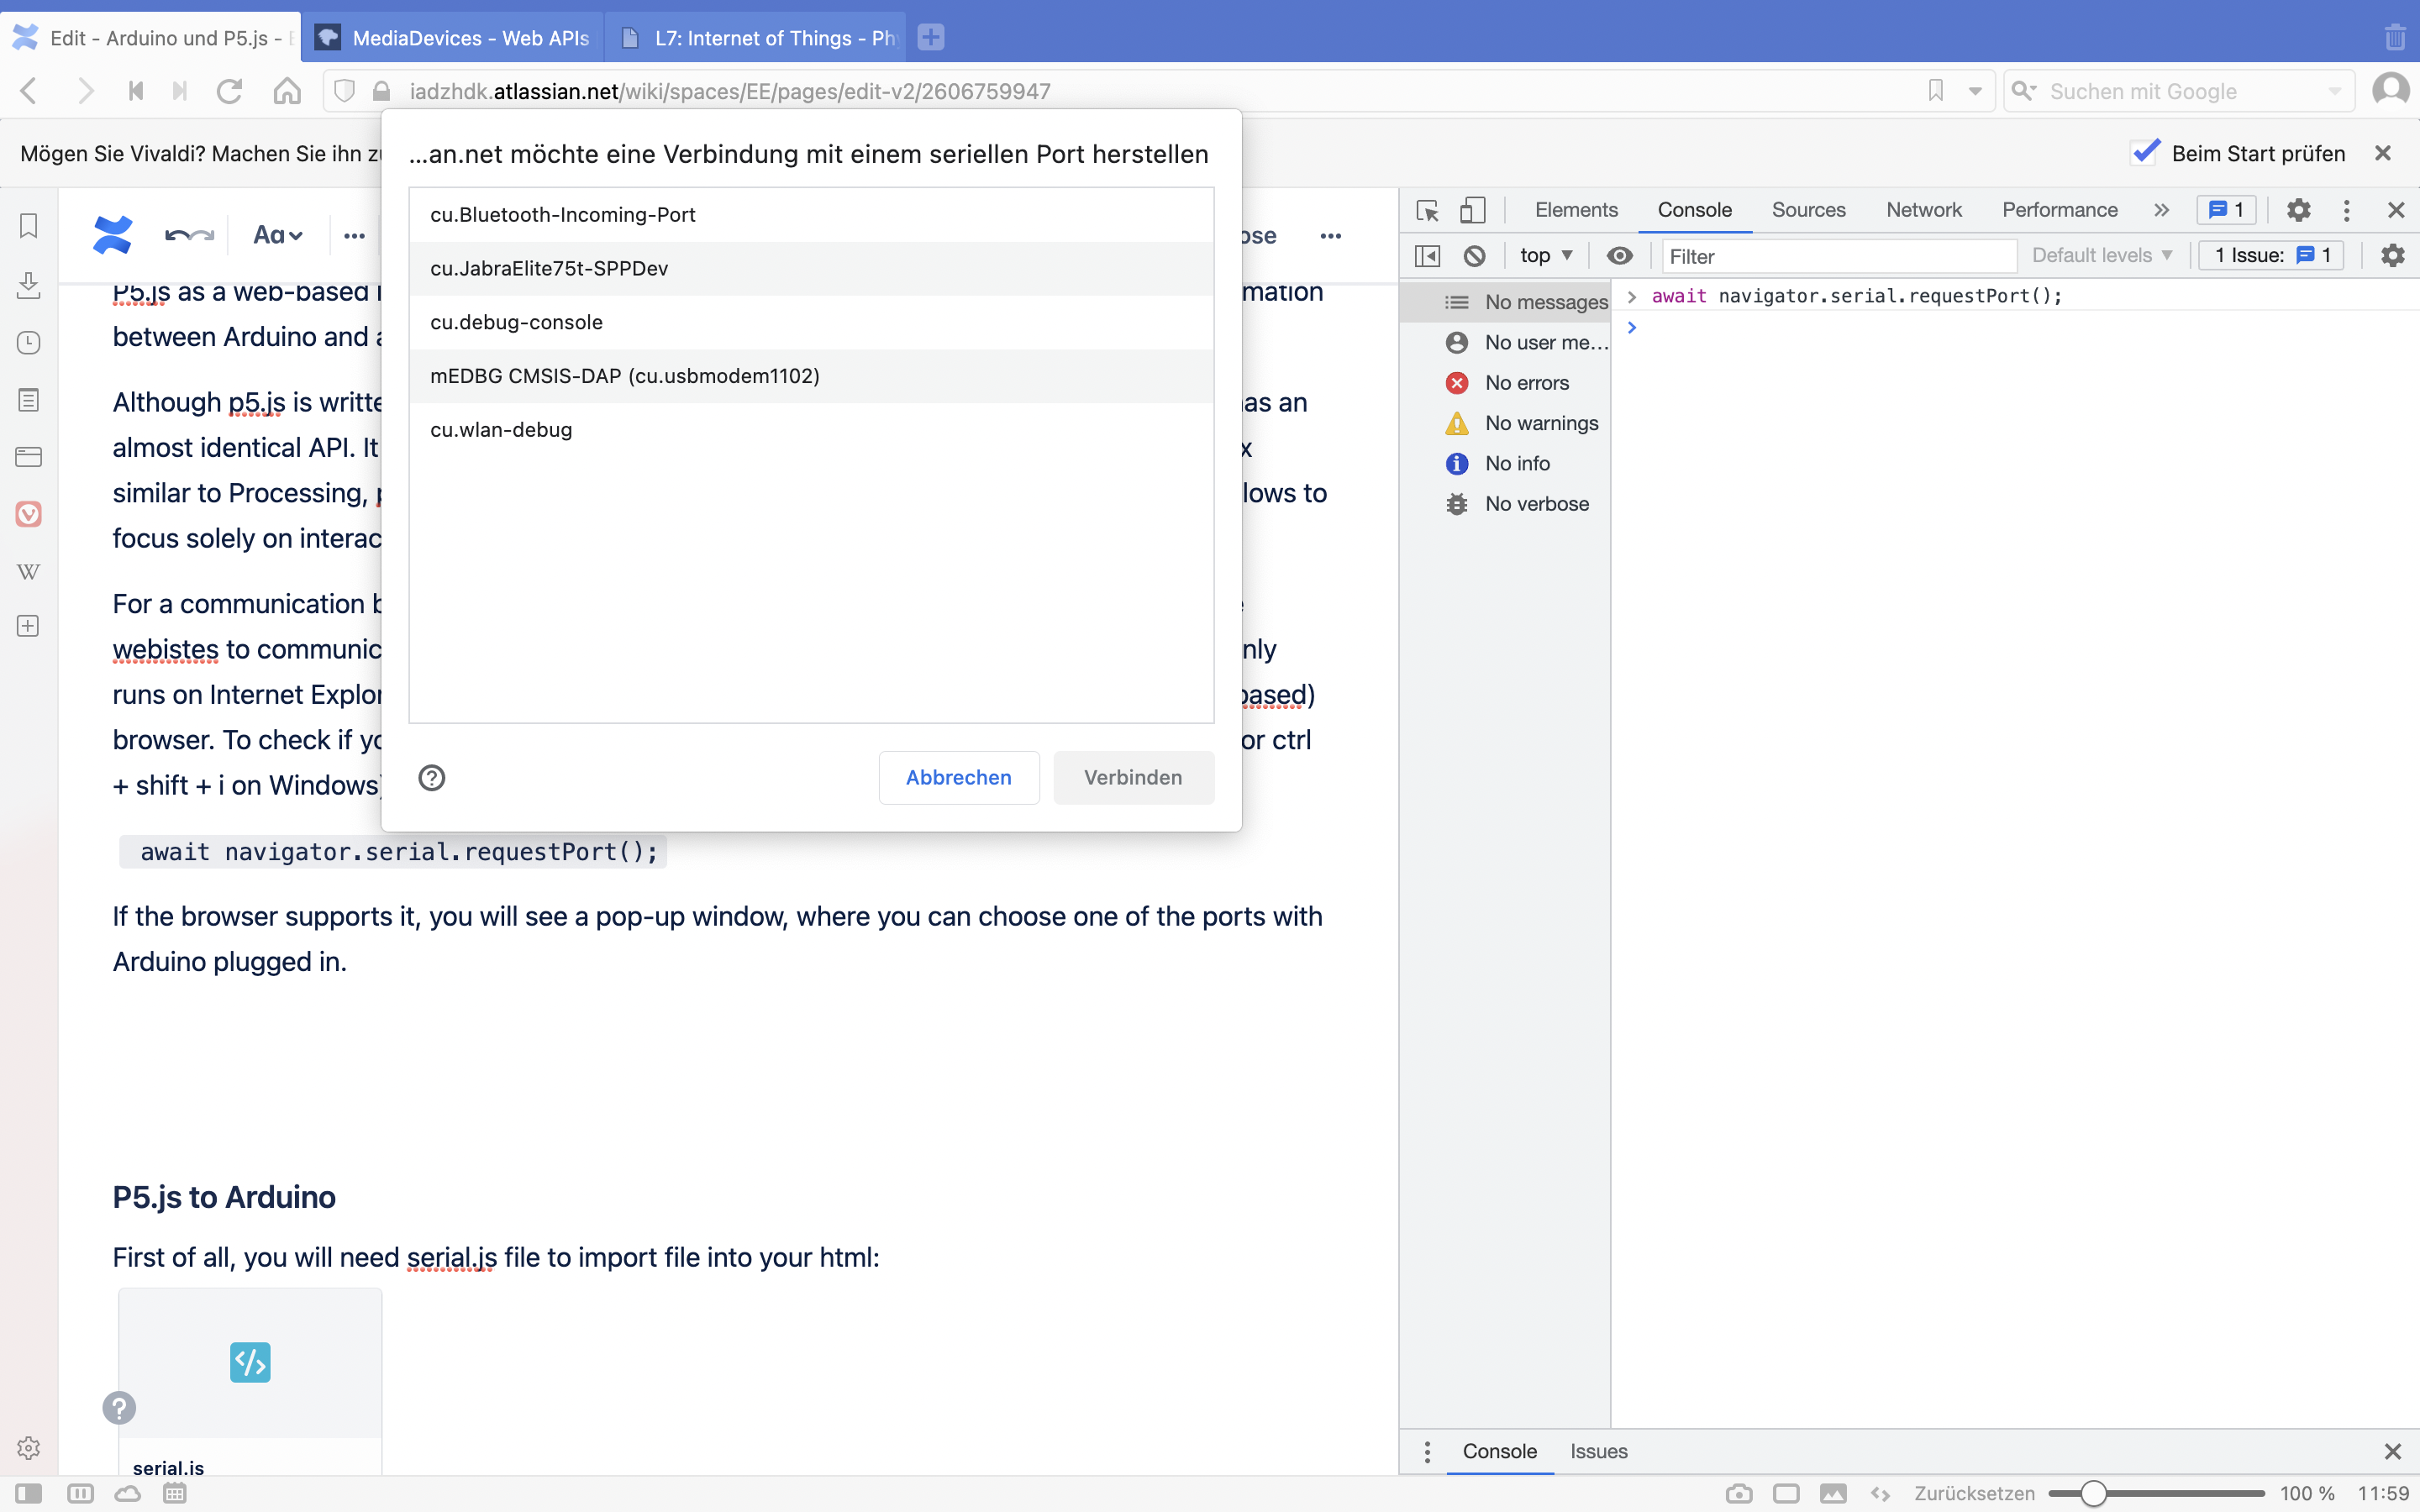Switch to the Network tab in DevTools
Image resolution: width=2420 pixels, height=1512 pixels.
[1923, 210]
